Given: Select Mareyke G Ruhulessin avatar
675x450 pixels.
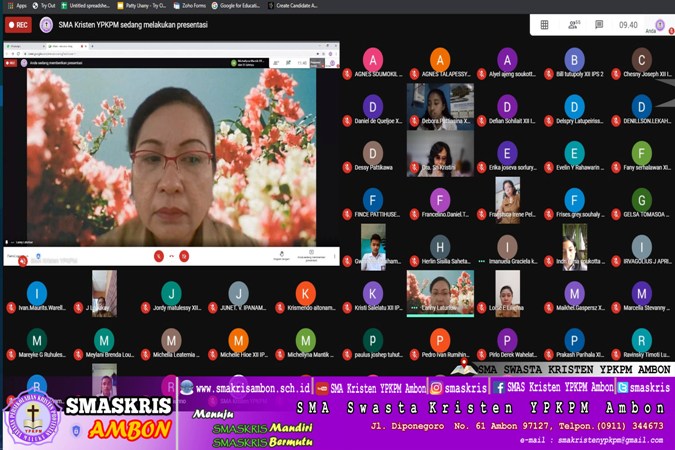Looking at the screenshot, I should pos(37,340).
